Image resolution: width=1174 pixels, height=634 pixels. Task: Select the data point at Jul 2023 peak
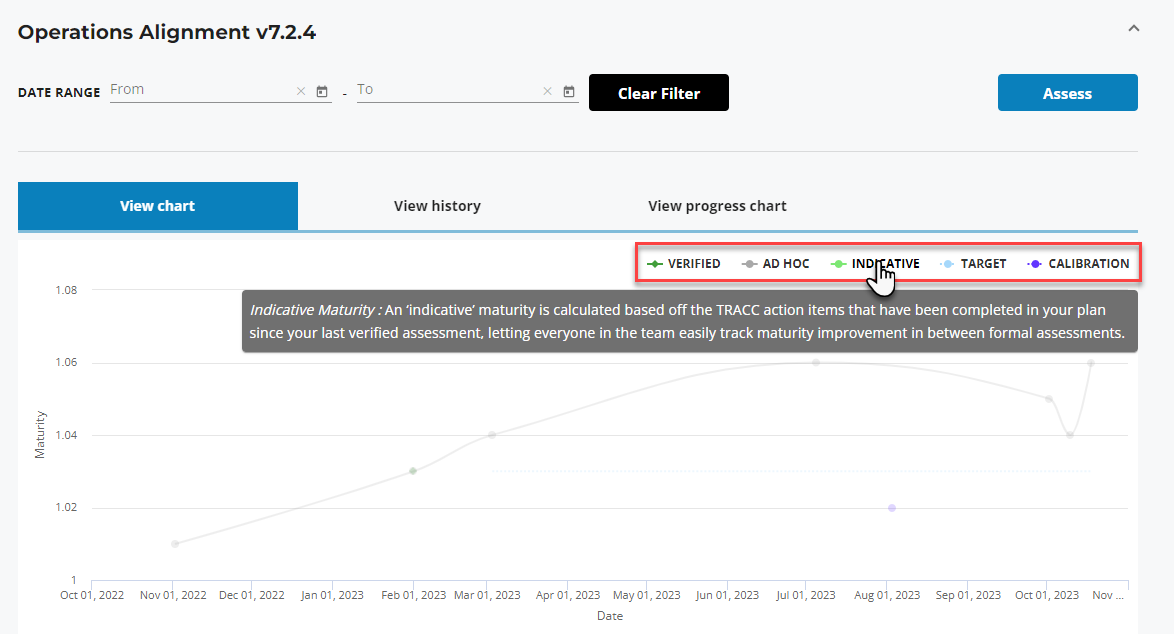click(x=816, y=362)
